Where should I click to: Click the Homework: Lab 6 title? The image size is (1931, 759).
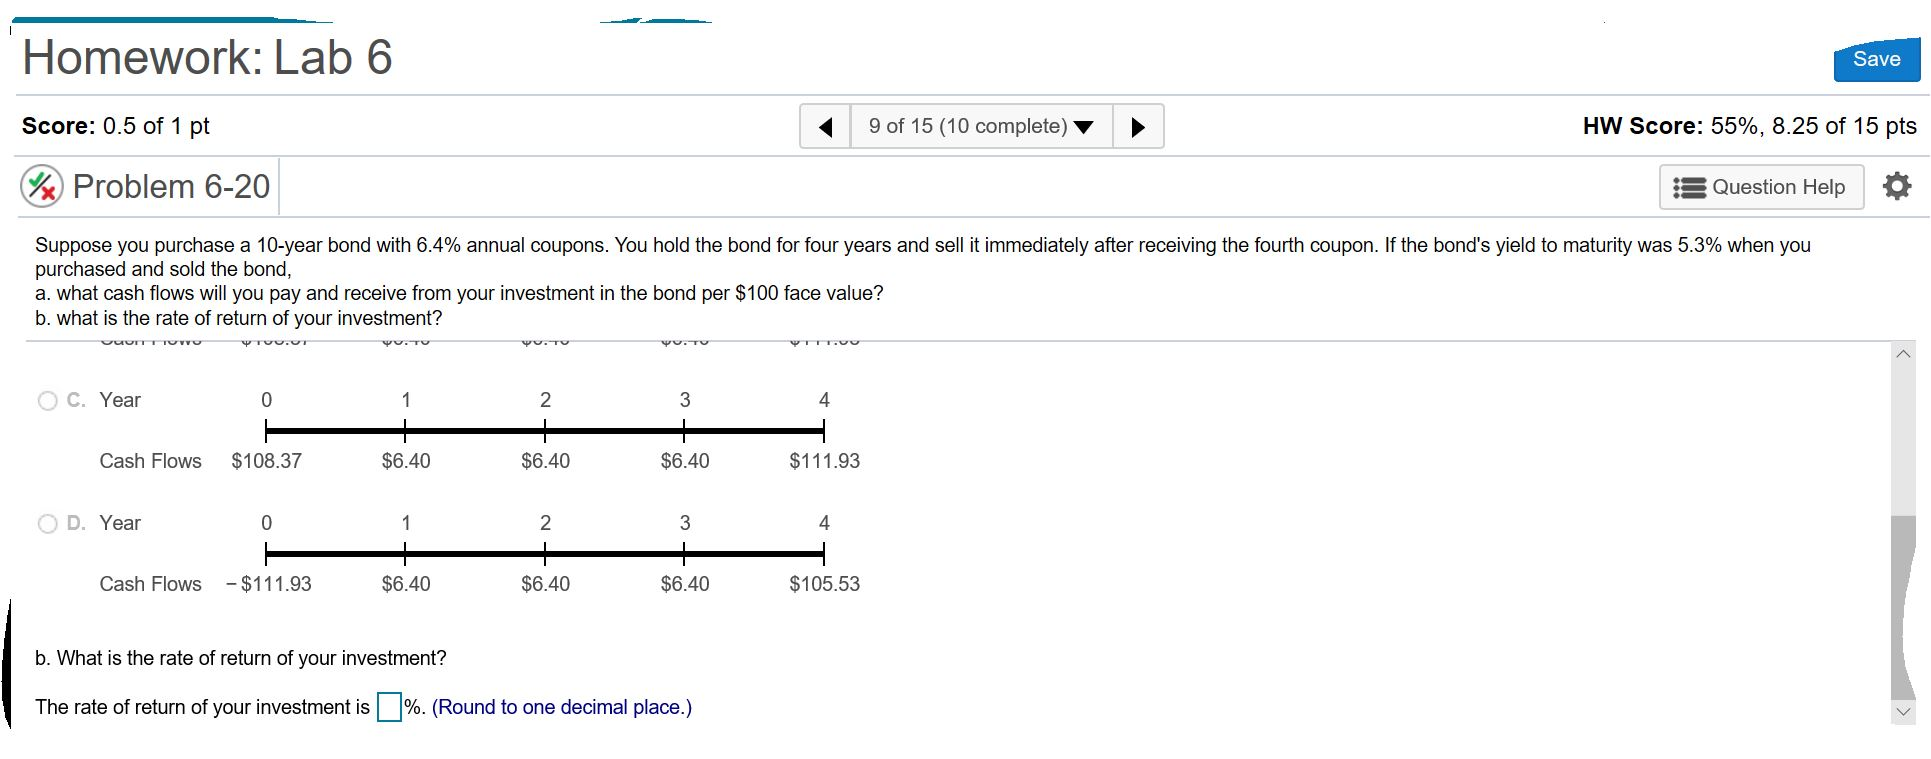point(207,57)
